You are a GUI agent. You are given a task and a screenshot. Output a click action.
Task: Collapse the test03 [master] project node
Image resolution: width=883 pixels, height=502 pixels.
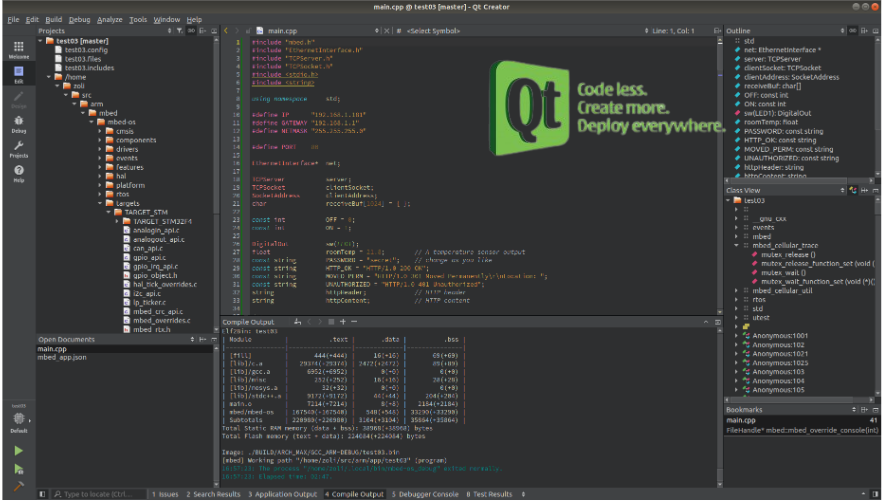point(40,41)
